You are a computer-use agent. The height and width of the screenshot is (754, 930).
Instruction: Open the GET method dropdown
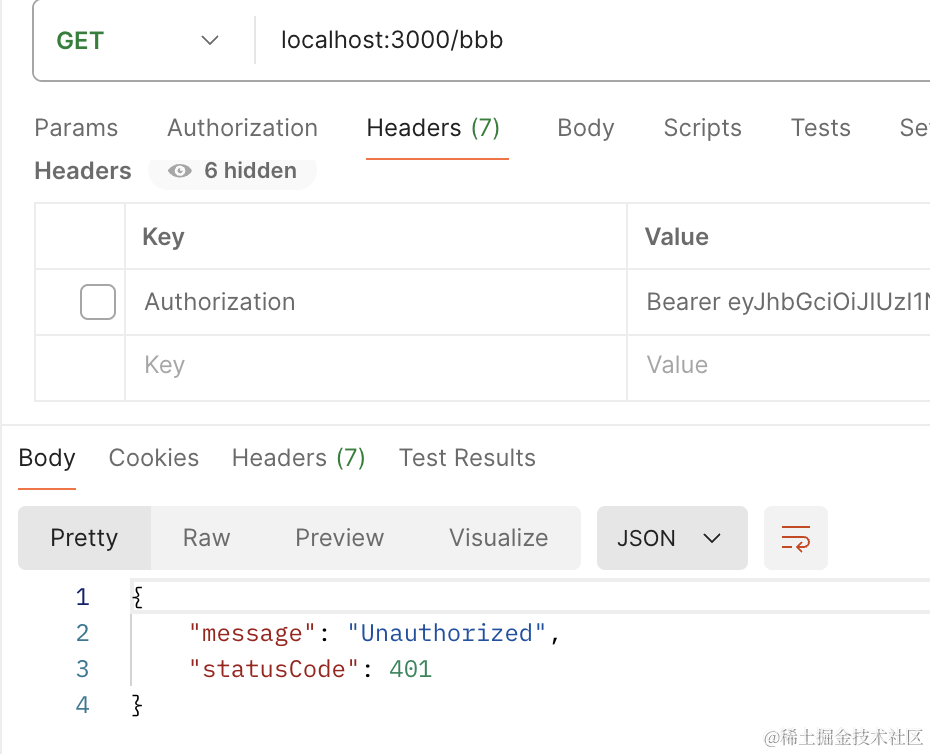[137, 41]
